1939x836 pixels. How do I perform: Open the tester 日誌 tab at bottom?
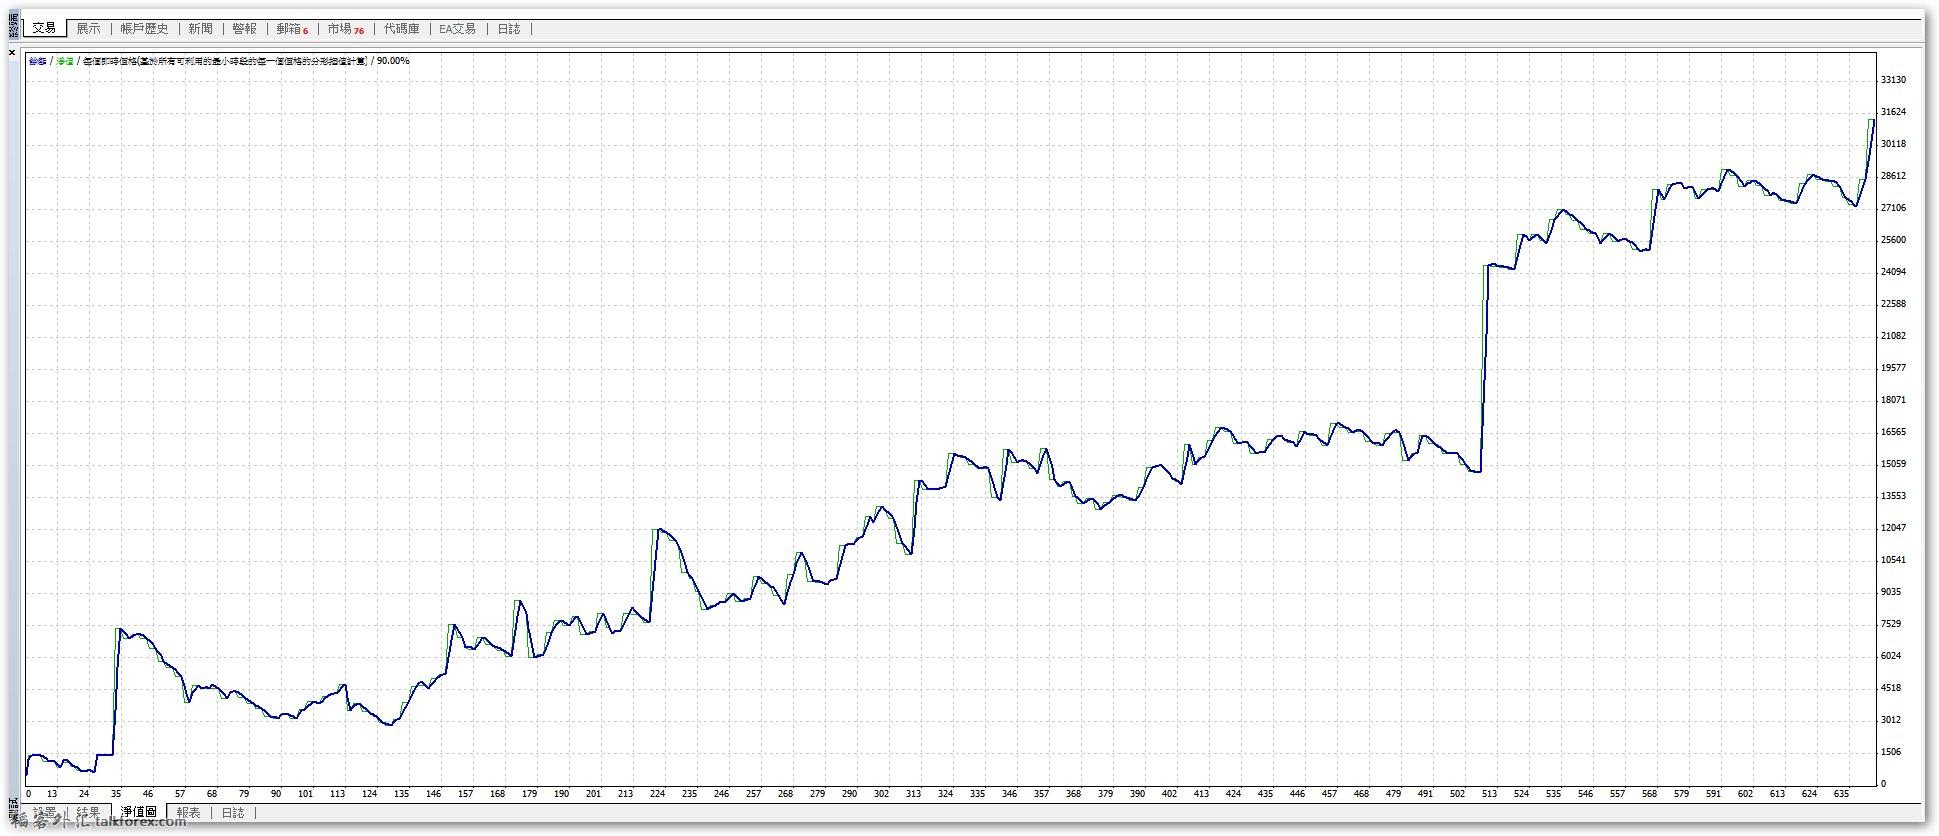point(233,813)
